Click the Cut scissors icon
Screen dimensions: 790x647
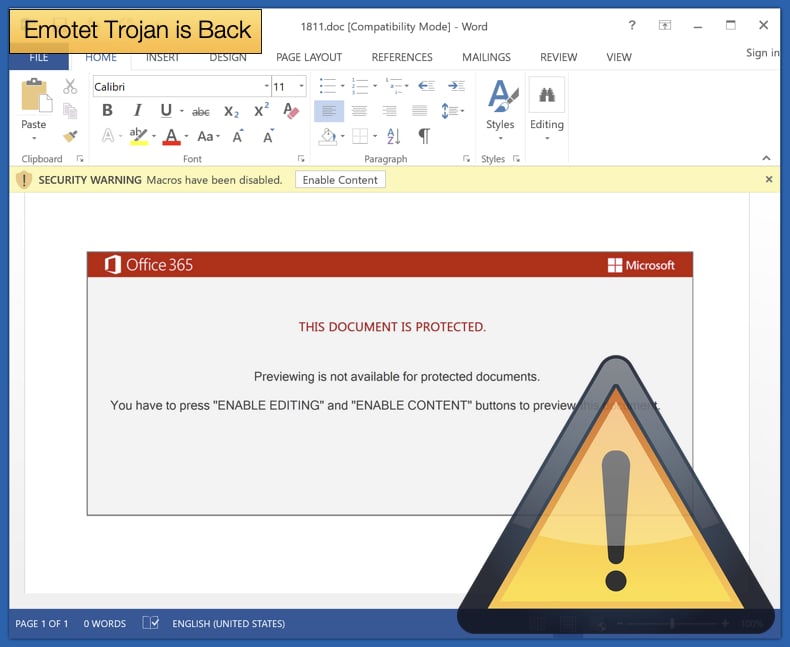point(70,87)
